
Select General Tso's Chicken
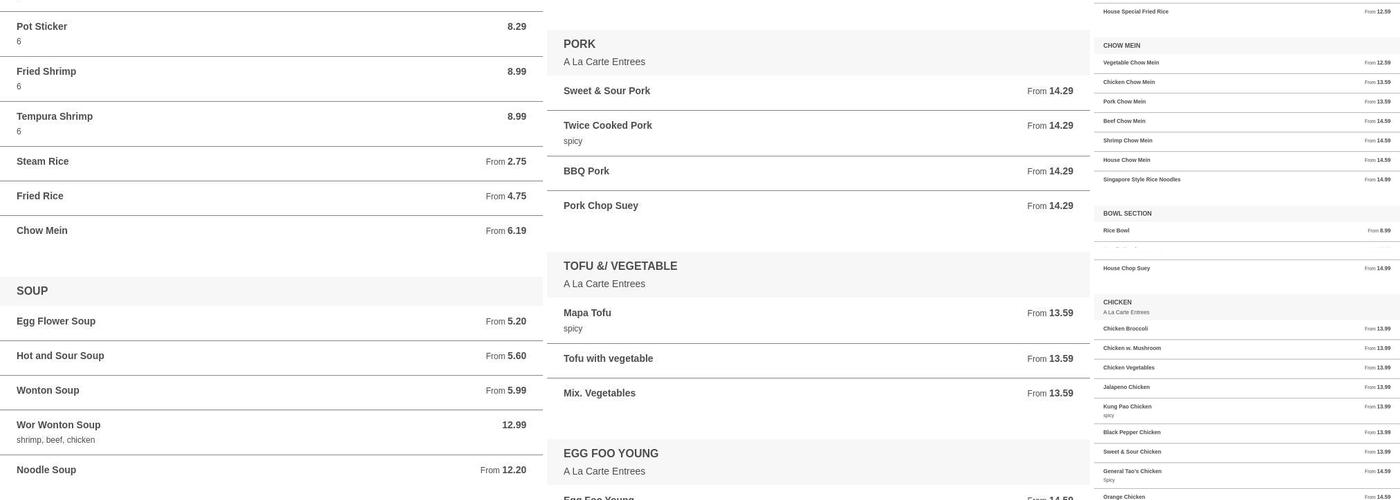(1247, 475)
